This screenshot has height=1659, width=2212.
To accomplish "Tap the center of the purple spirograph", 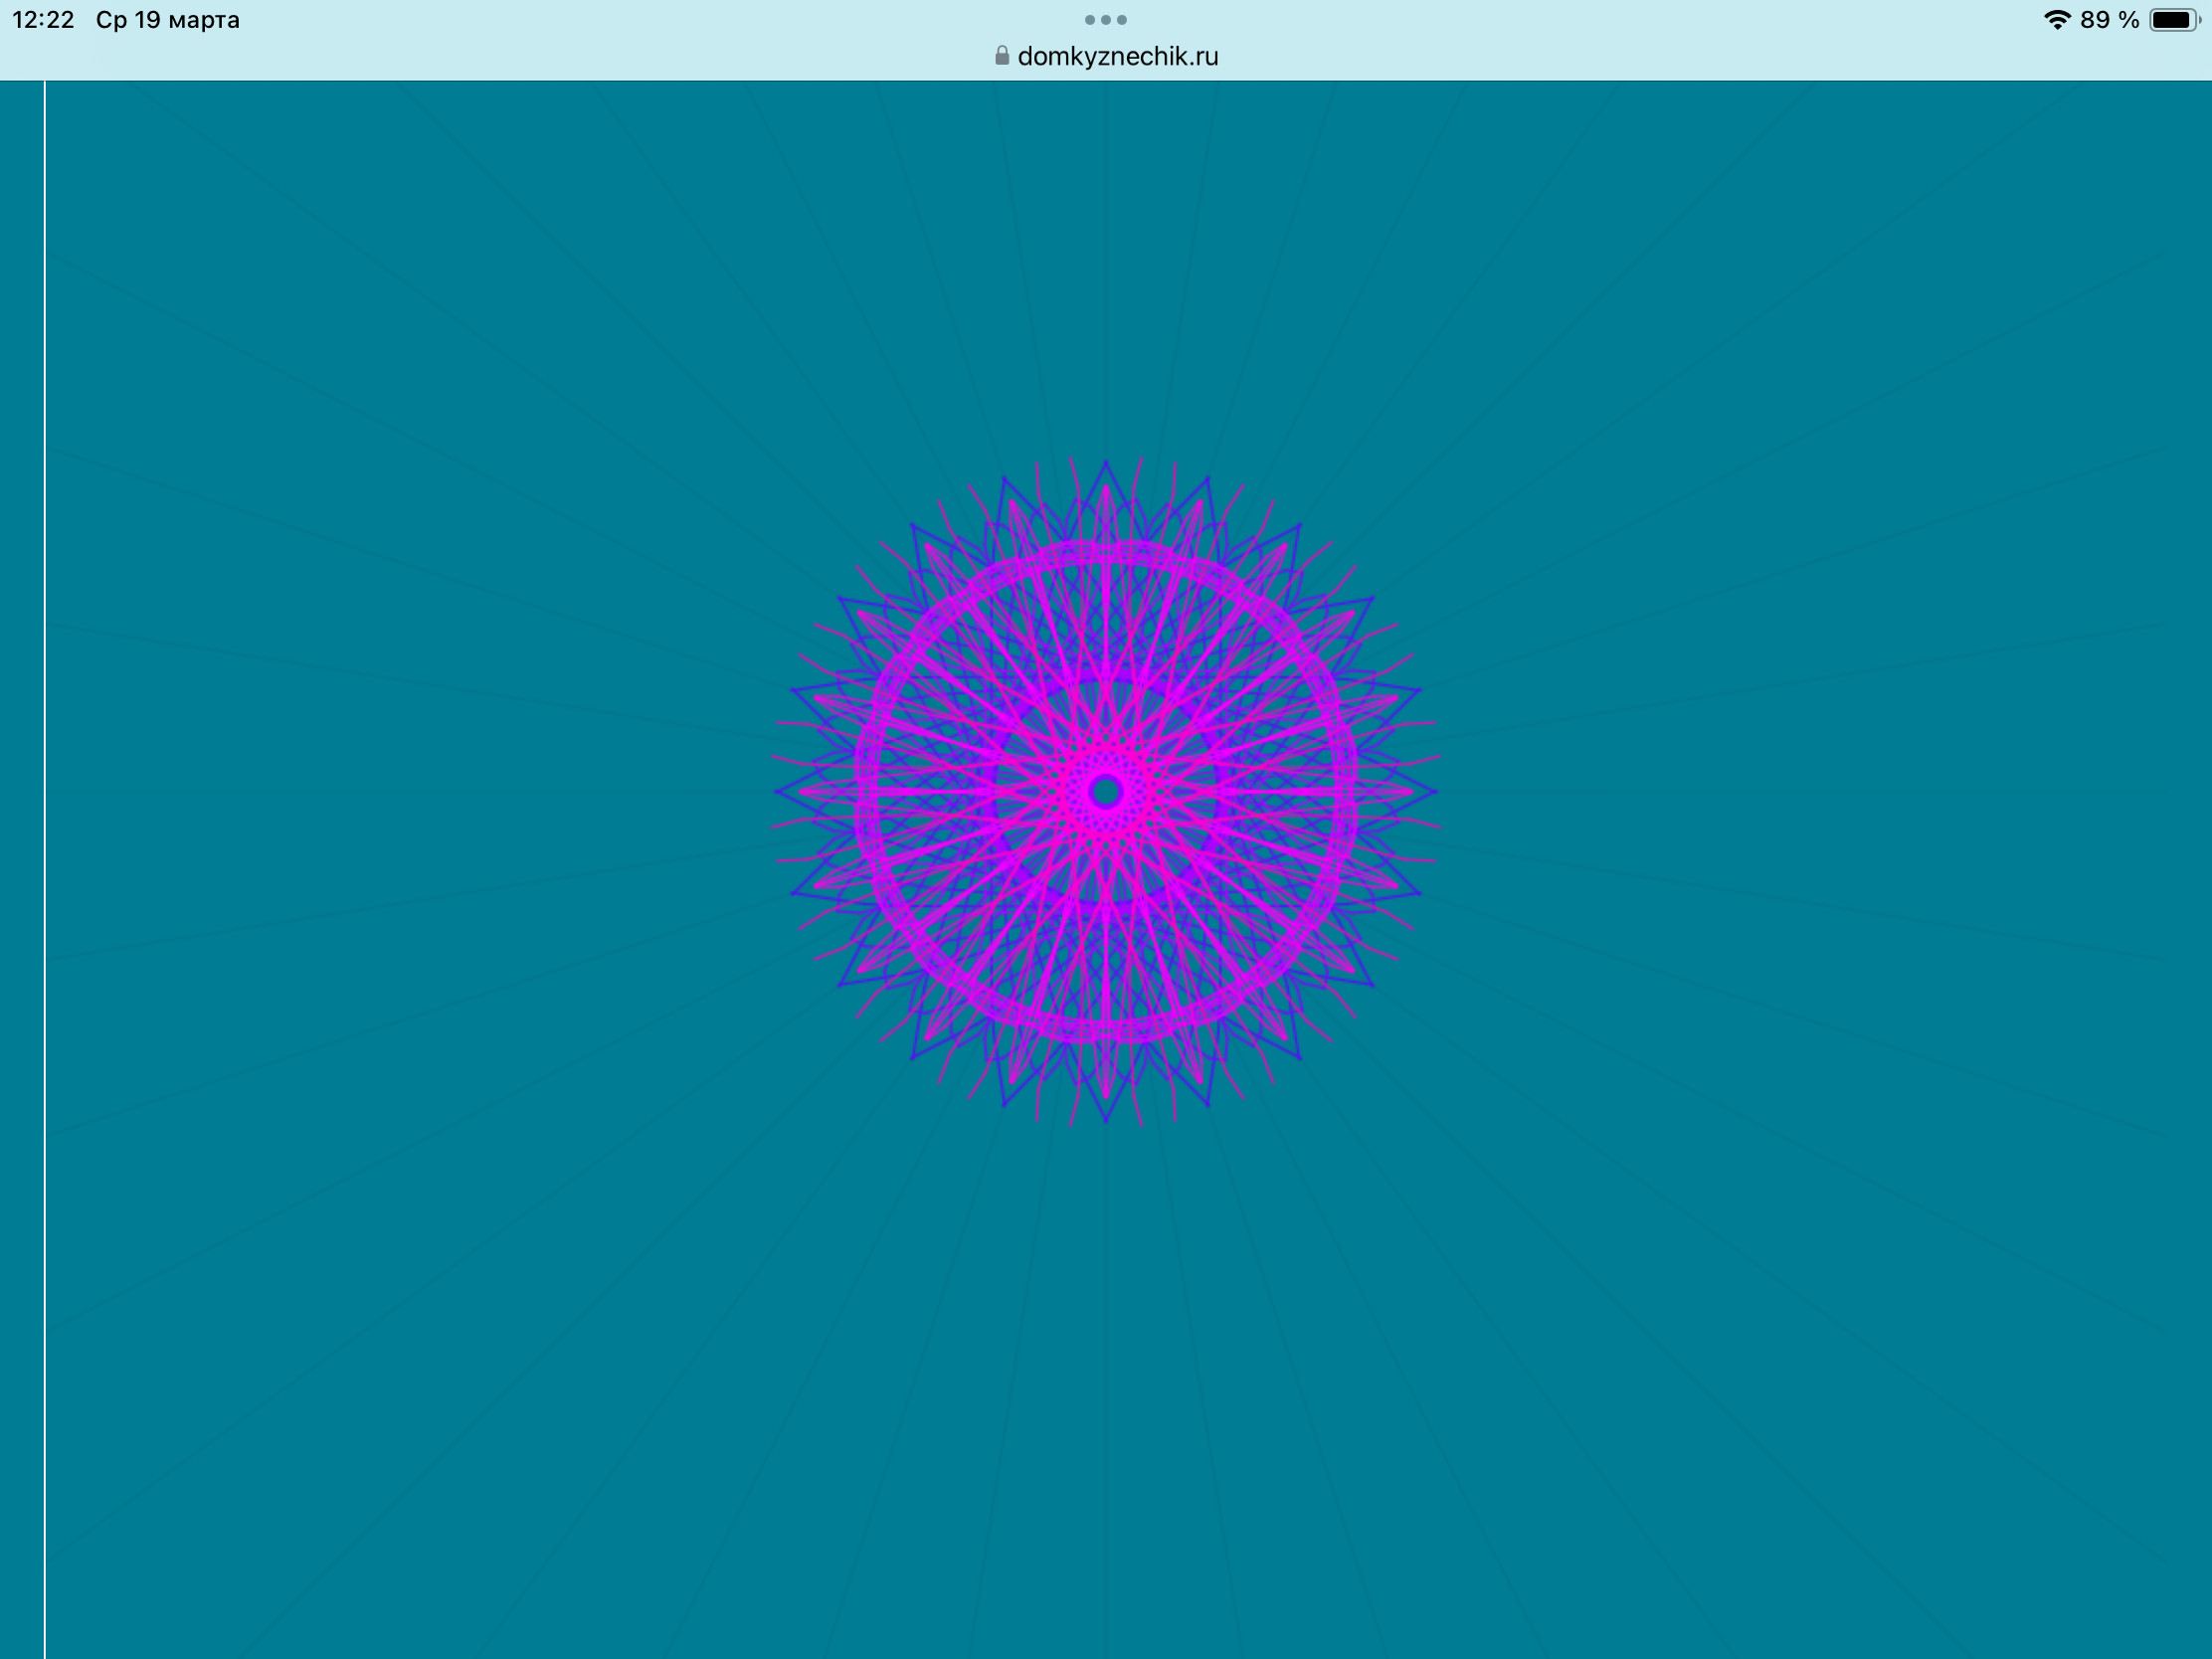I will 1106,792.
